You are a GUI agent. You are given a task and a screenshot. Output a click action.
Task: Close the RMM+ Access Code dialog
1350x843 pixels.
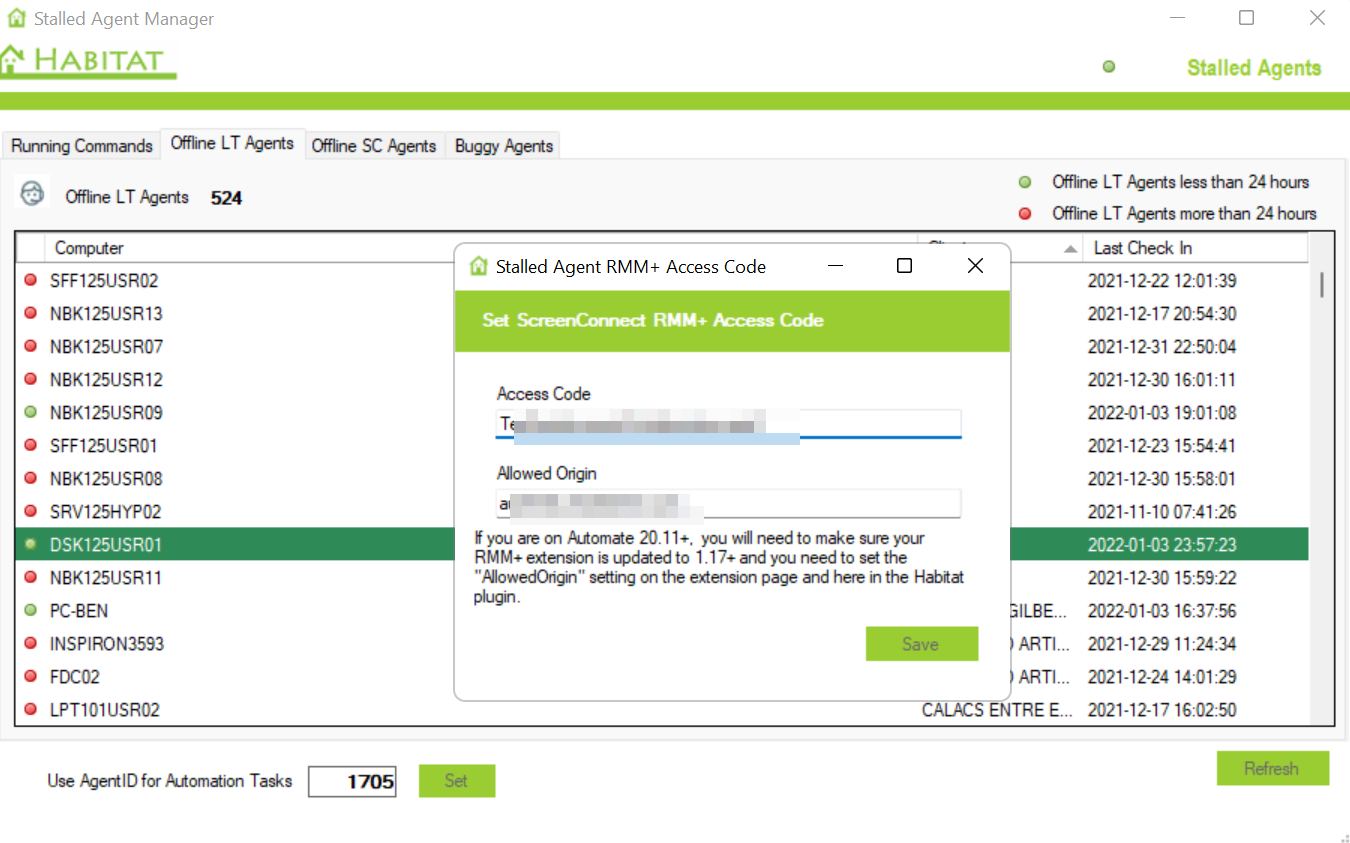pyautogui.click(x=975, y=266)
